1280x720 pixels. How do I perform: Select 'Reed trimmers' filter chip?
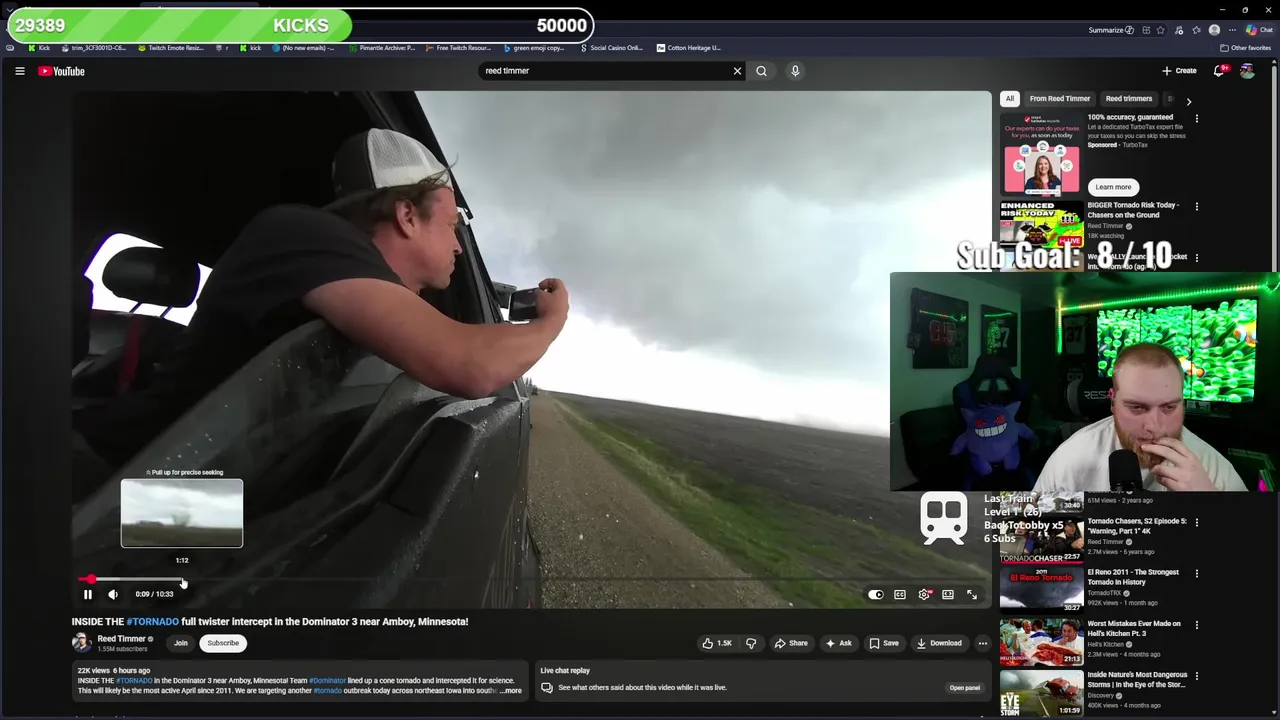pyautogui.click(x=1129, y=99)
